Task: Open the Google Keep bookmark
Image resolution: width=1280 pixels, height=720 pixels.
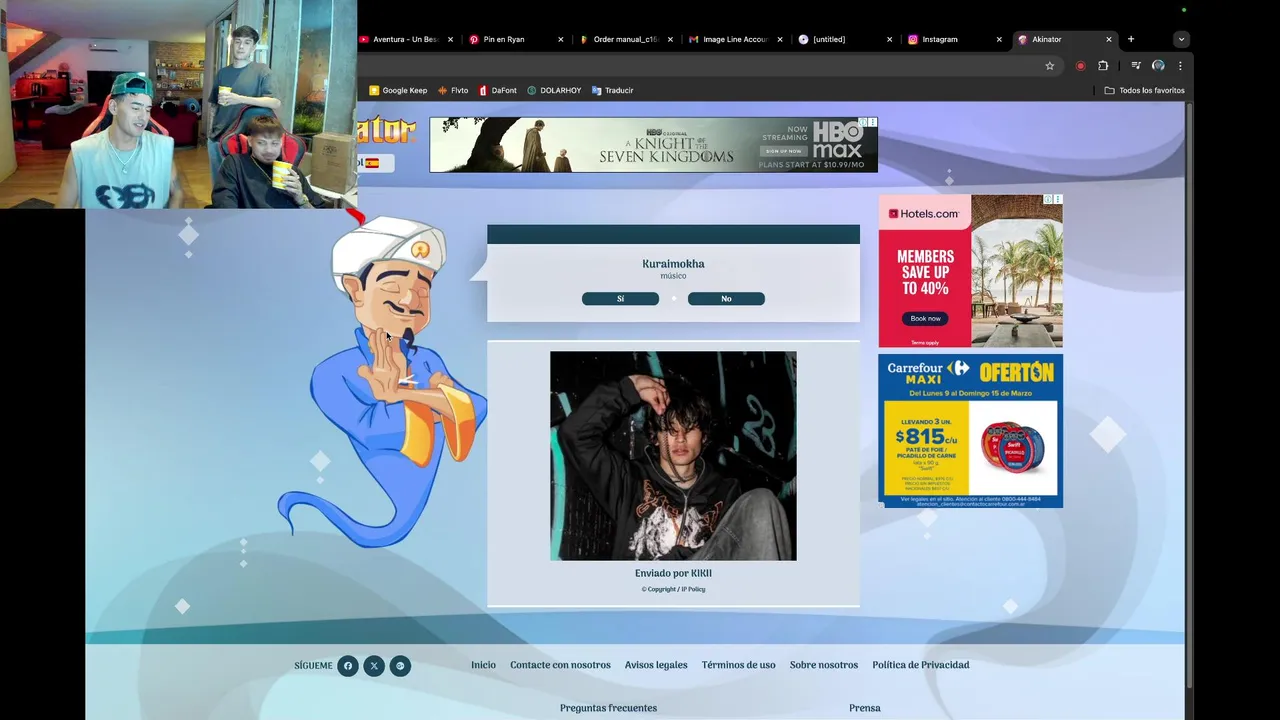Action: (x=398, y=90)
